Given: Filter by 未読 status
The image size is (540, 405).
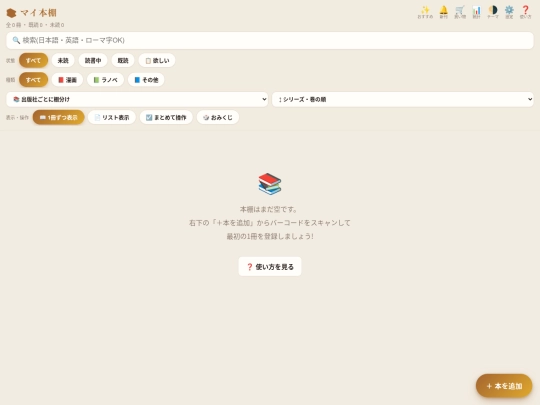Looking at the screenshot, I should click(x=63, y=60).
